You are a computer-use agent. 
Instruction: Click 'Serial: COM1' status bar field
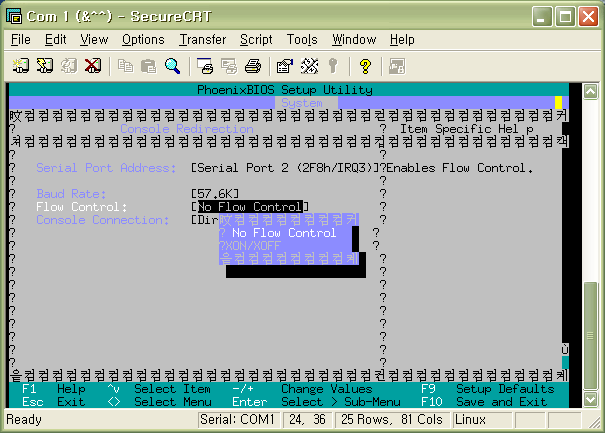pyautogui.click(x=237, y=419)
